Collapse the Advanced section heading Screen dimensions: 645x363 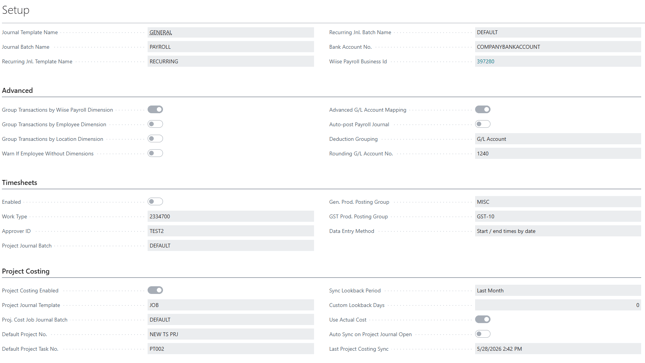17,91
